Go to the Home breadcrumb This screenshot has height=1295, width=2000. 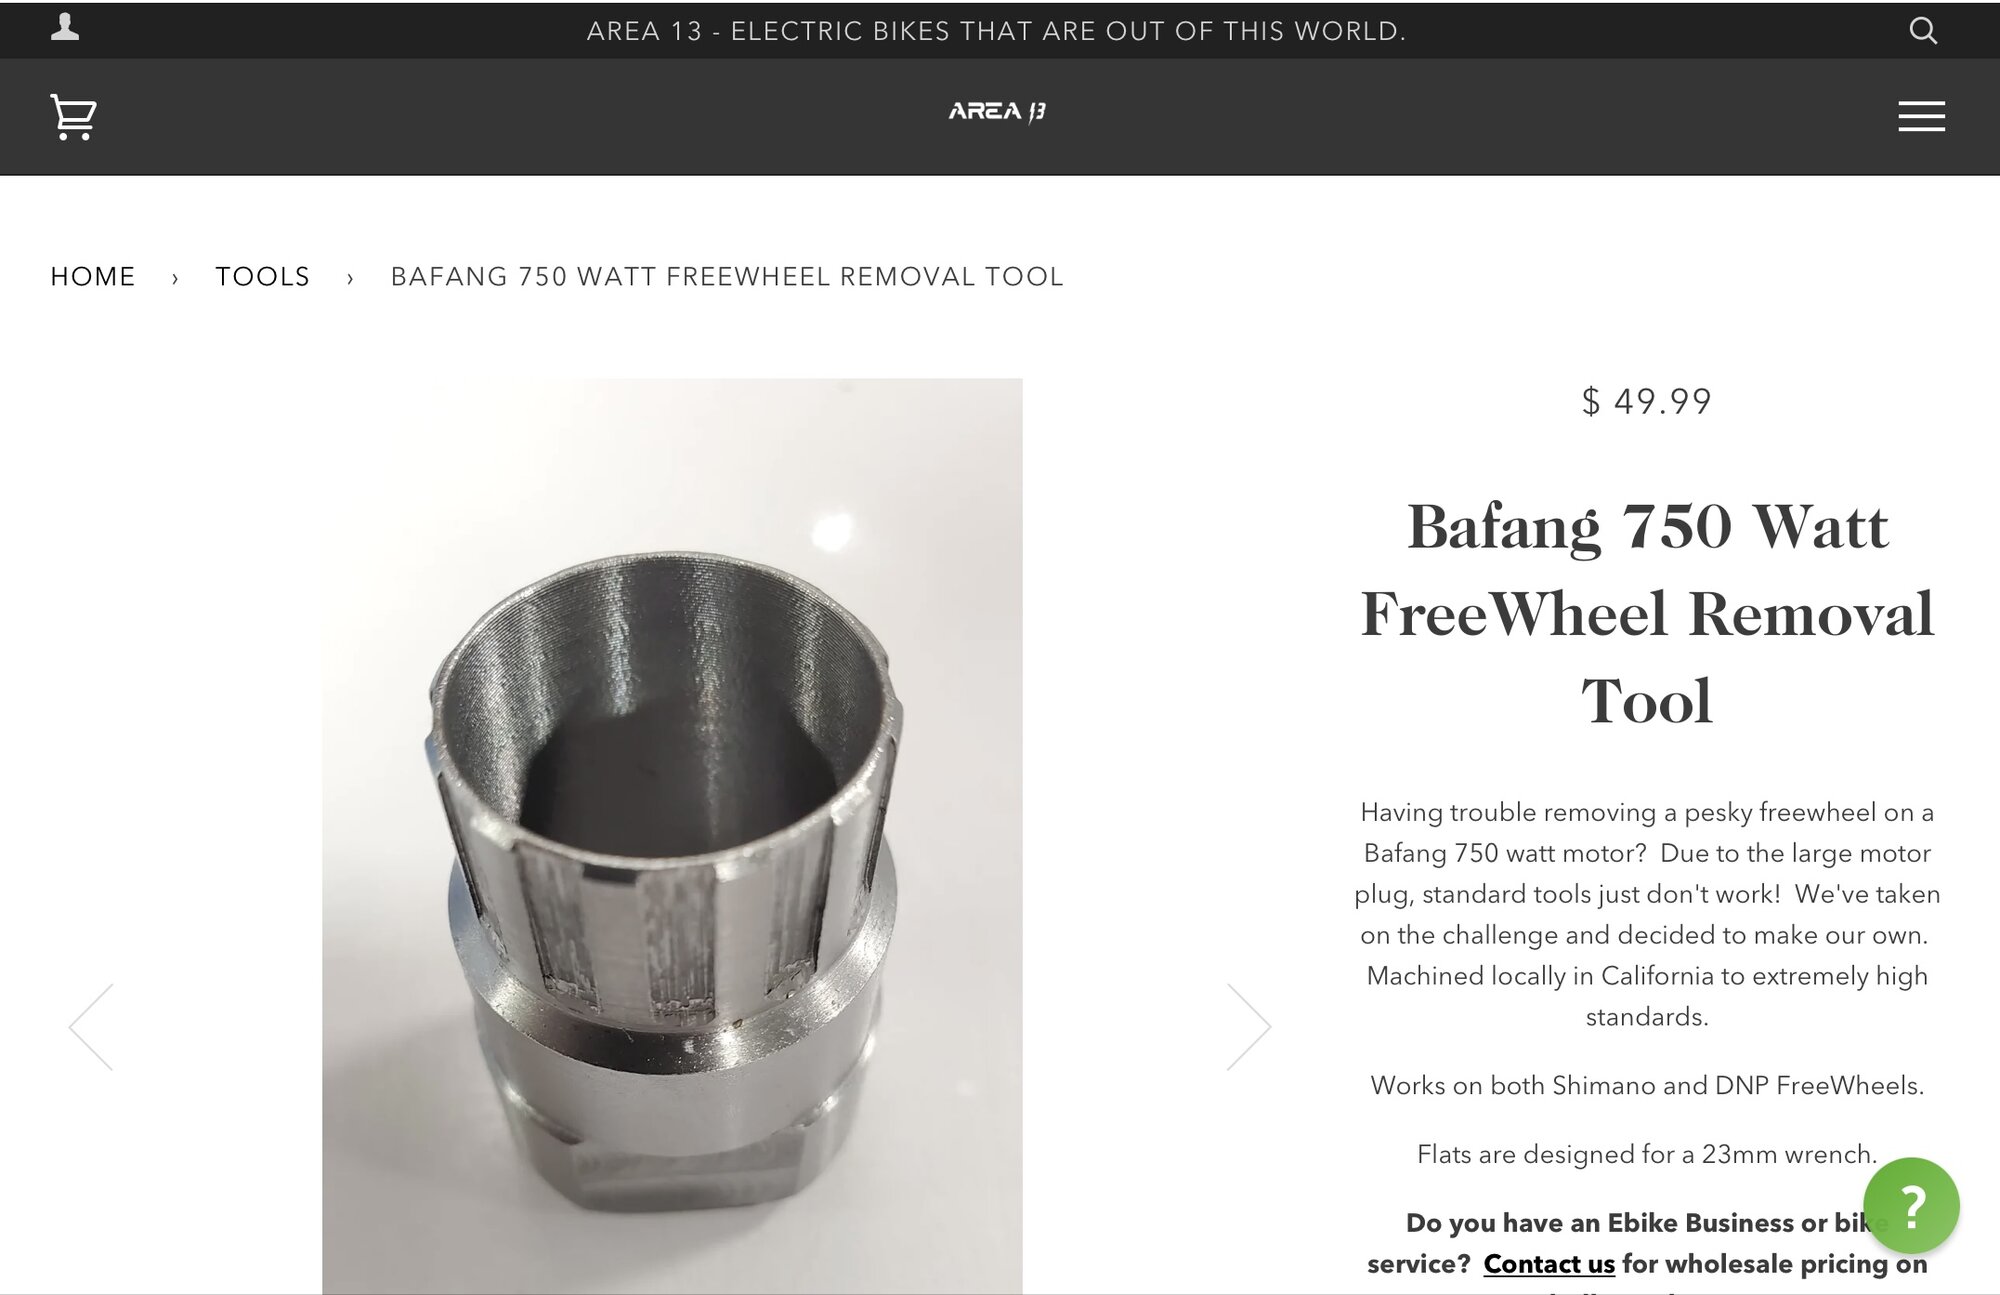point(93,277)
